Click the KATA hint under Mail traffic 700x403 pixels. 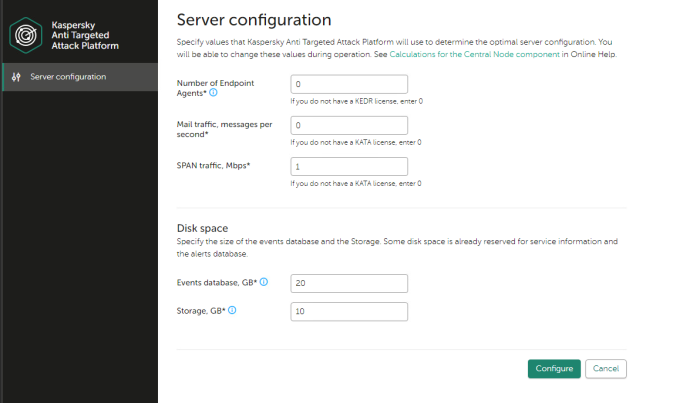tap(356, 142)
